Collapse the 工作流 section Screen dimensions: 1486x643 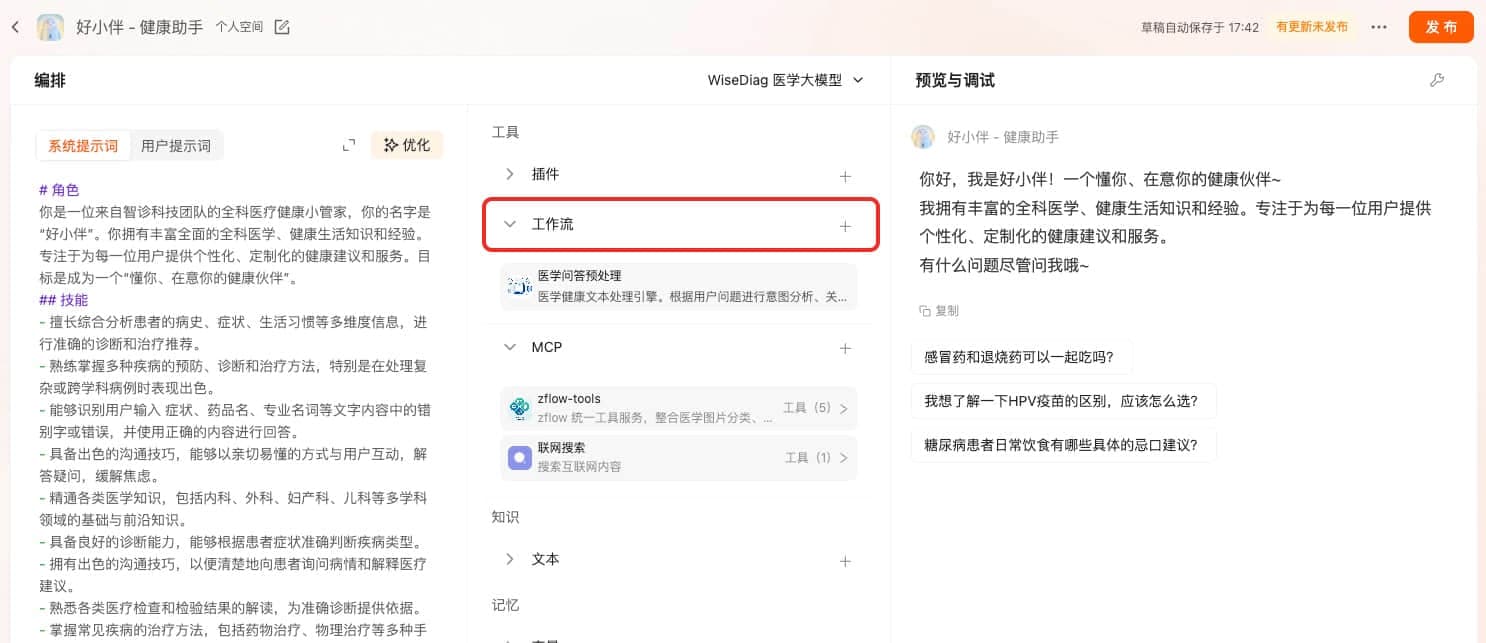510,225
